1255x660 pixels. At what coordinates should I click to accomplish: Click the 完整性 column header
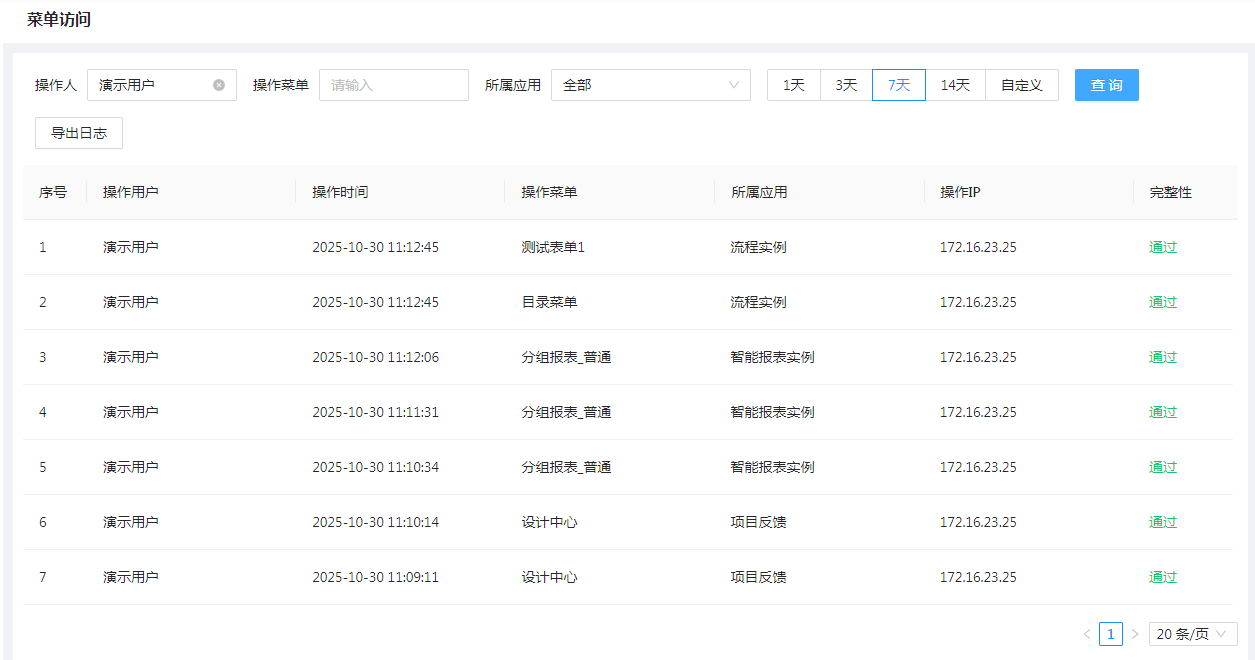coord(1170,192)
